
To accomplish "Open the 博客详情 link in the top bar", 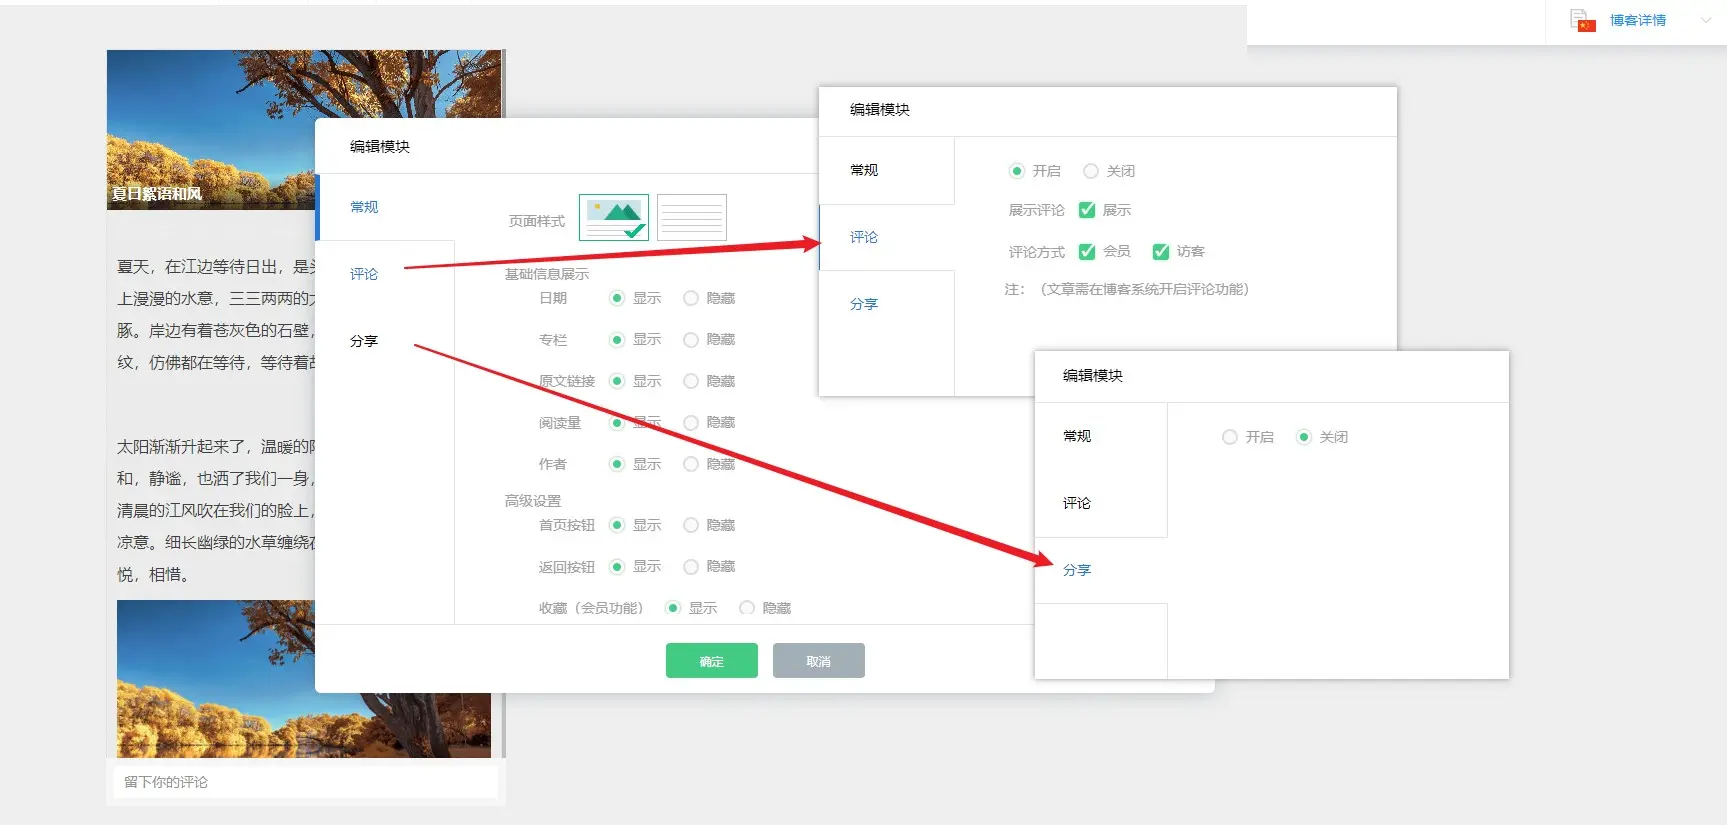I will click(1637, 20).
